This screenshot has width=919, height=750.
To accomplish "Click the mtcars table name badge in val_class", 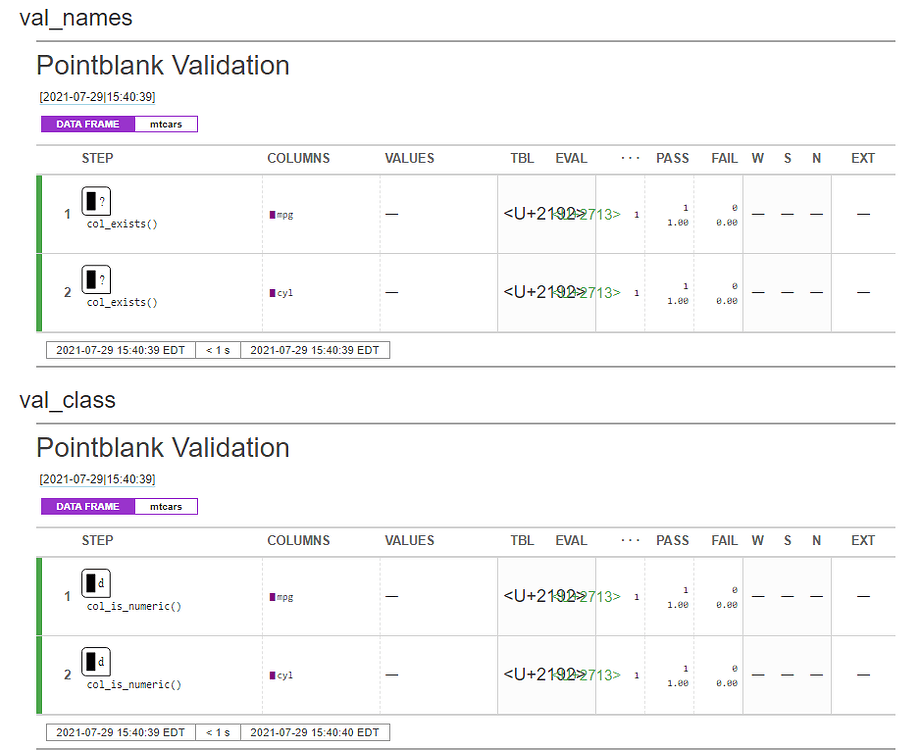I will click(x=166, y=506).
